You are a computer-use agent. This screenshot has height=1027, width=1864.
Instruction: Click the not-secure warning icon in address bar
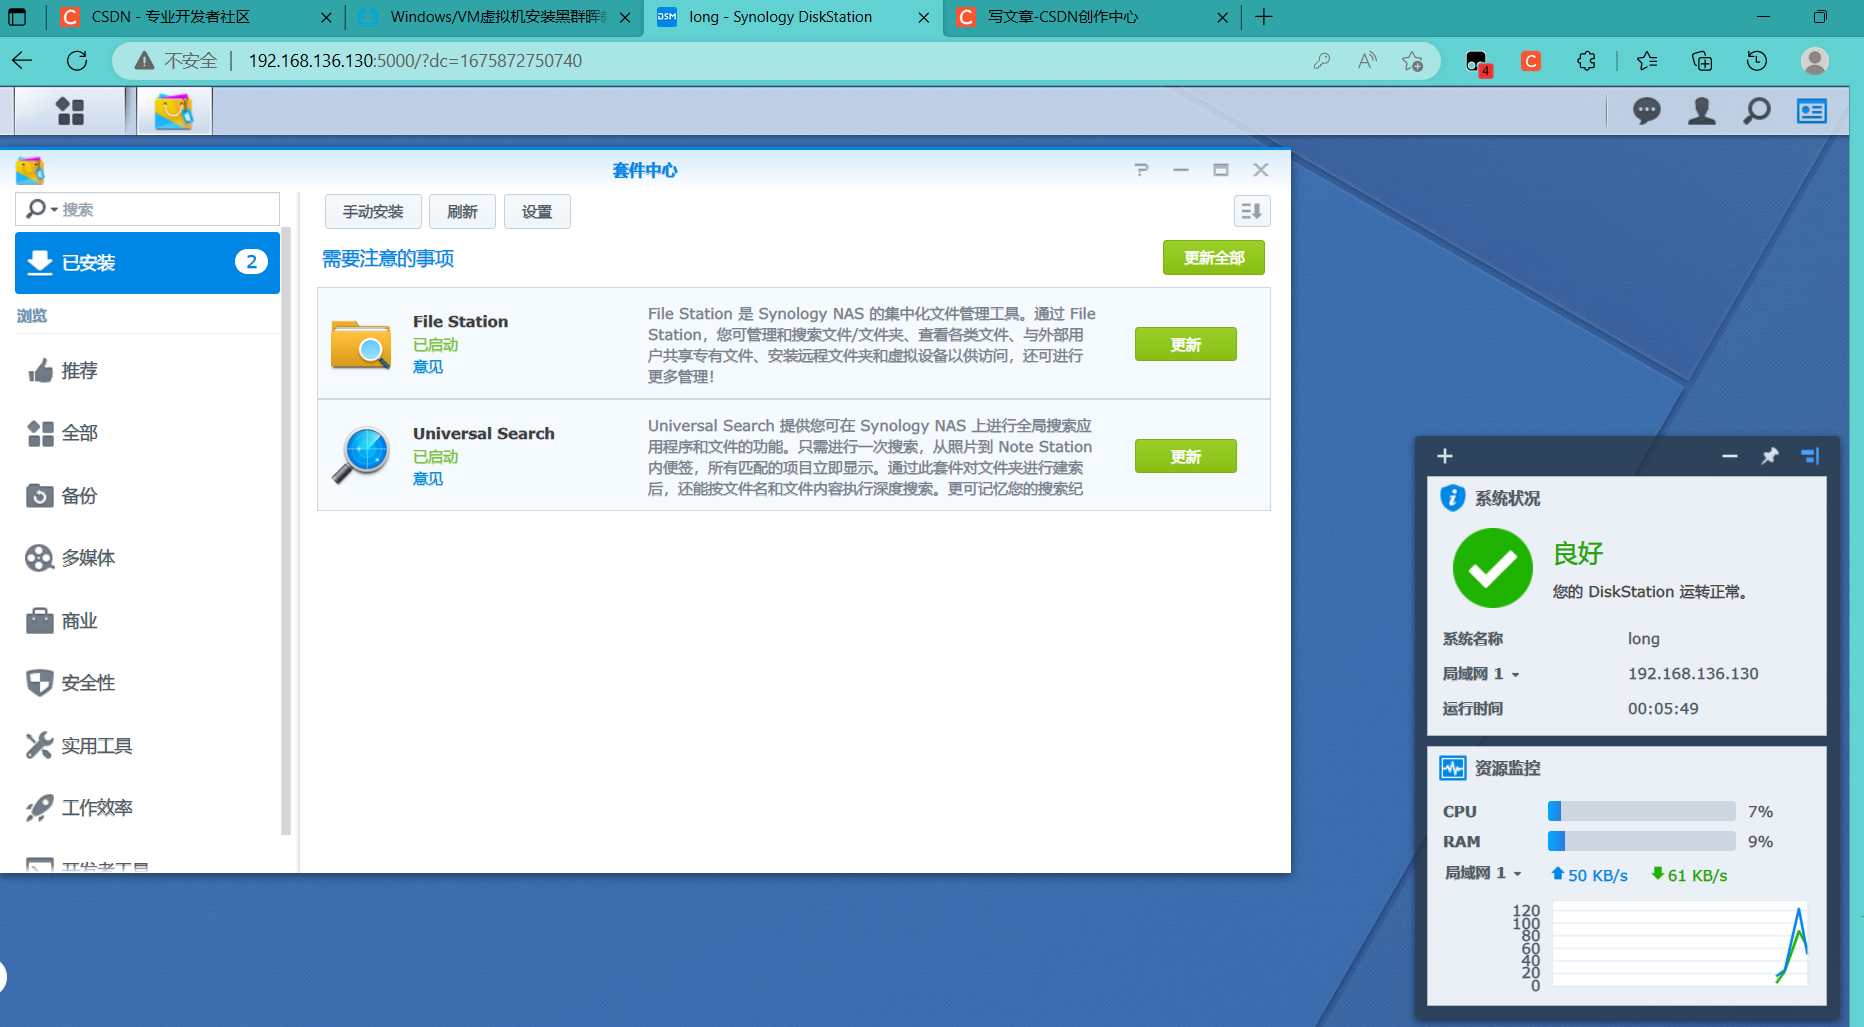(x=145, y=61)
